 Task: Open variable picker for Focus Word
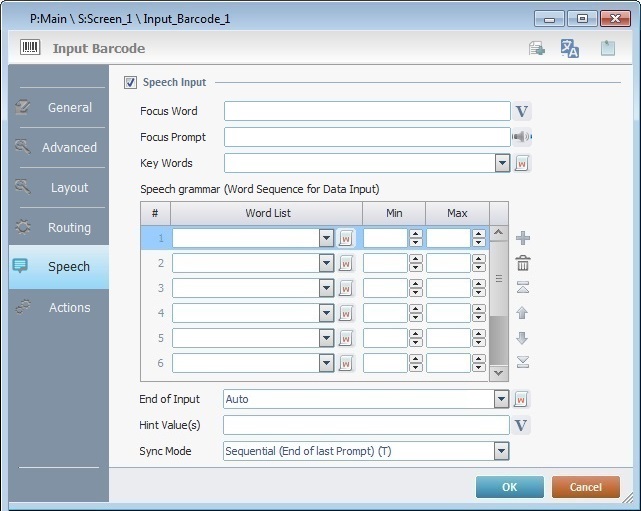(522, 111)
